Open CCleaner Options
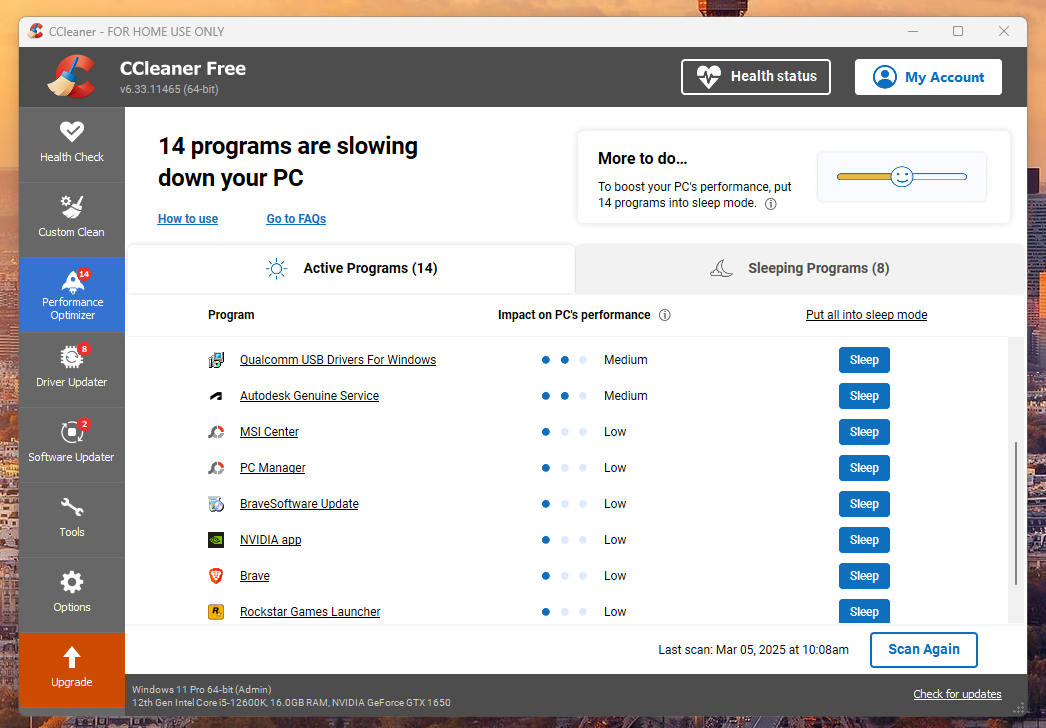 (x=72, y=595)
